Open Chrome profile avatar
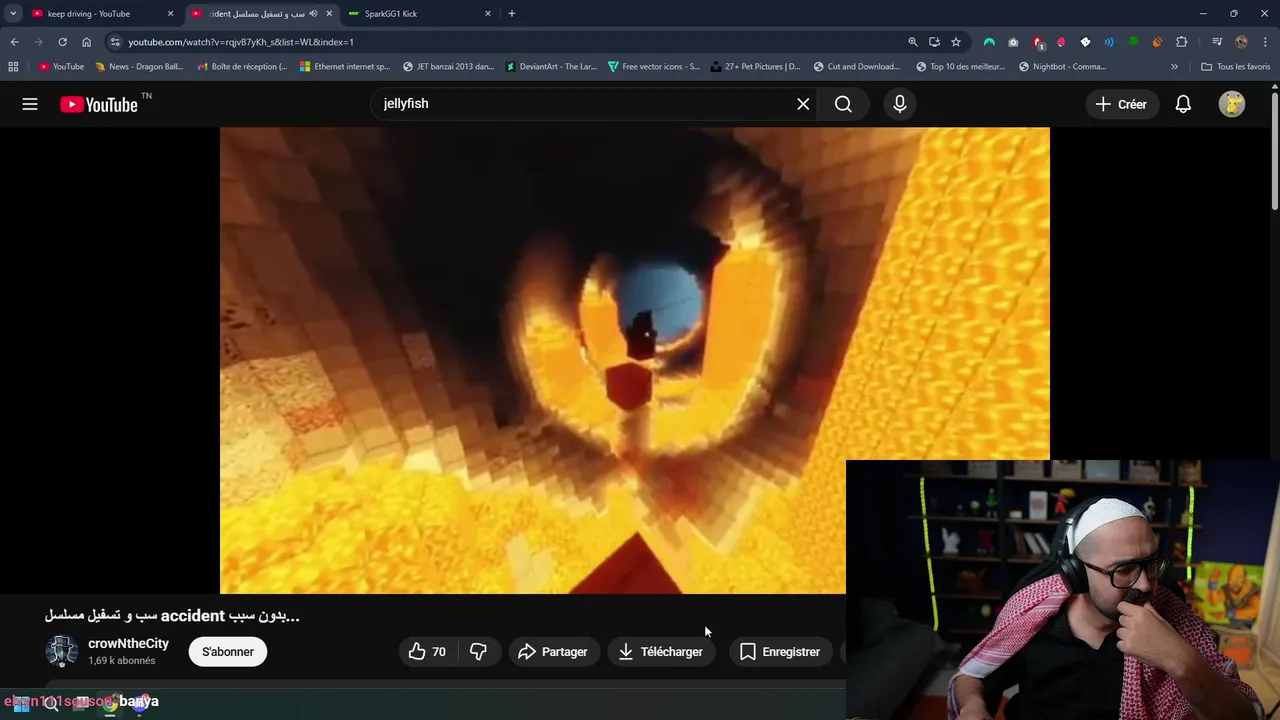The height and width of the screenshot is (720, 1280). [1241, 42]
